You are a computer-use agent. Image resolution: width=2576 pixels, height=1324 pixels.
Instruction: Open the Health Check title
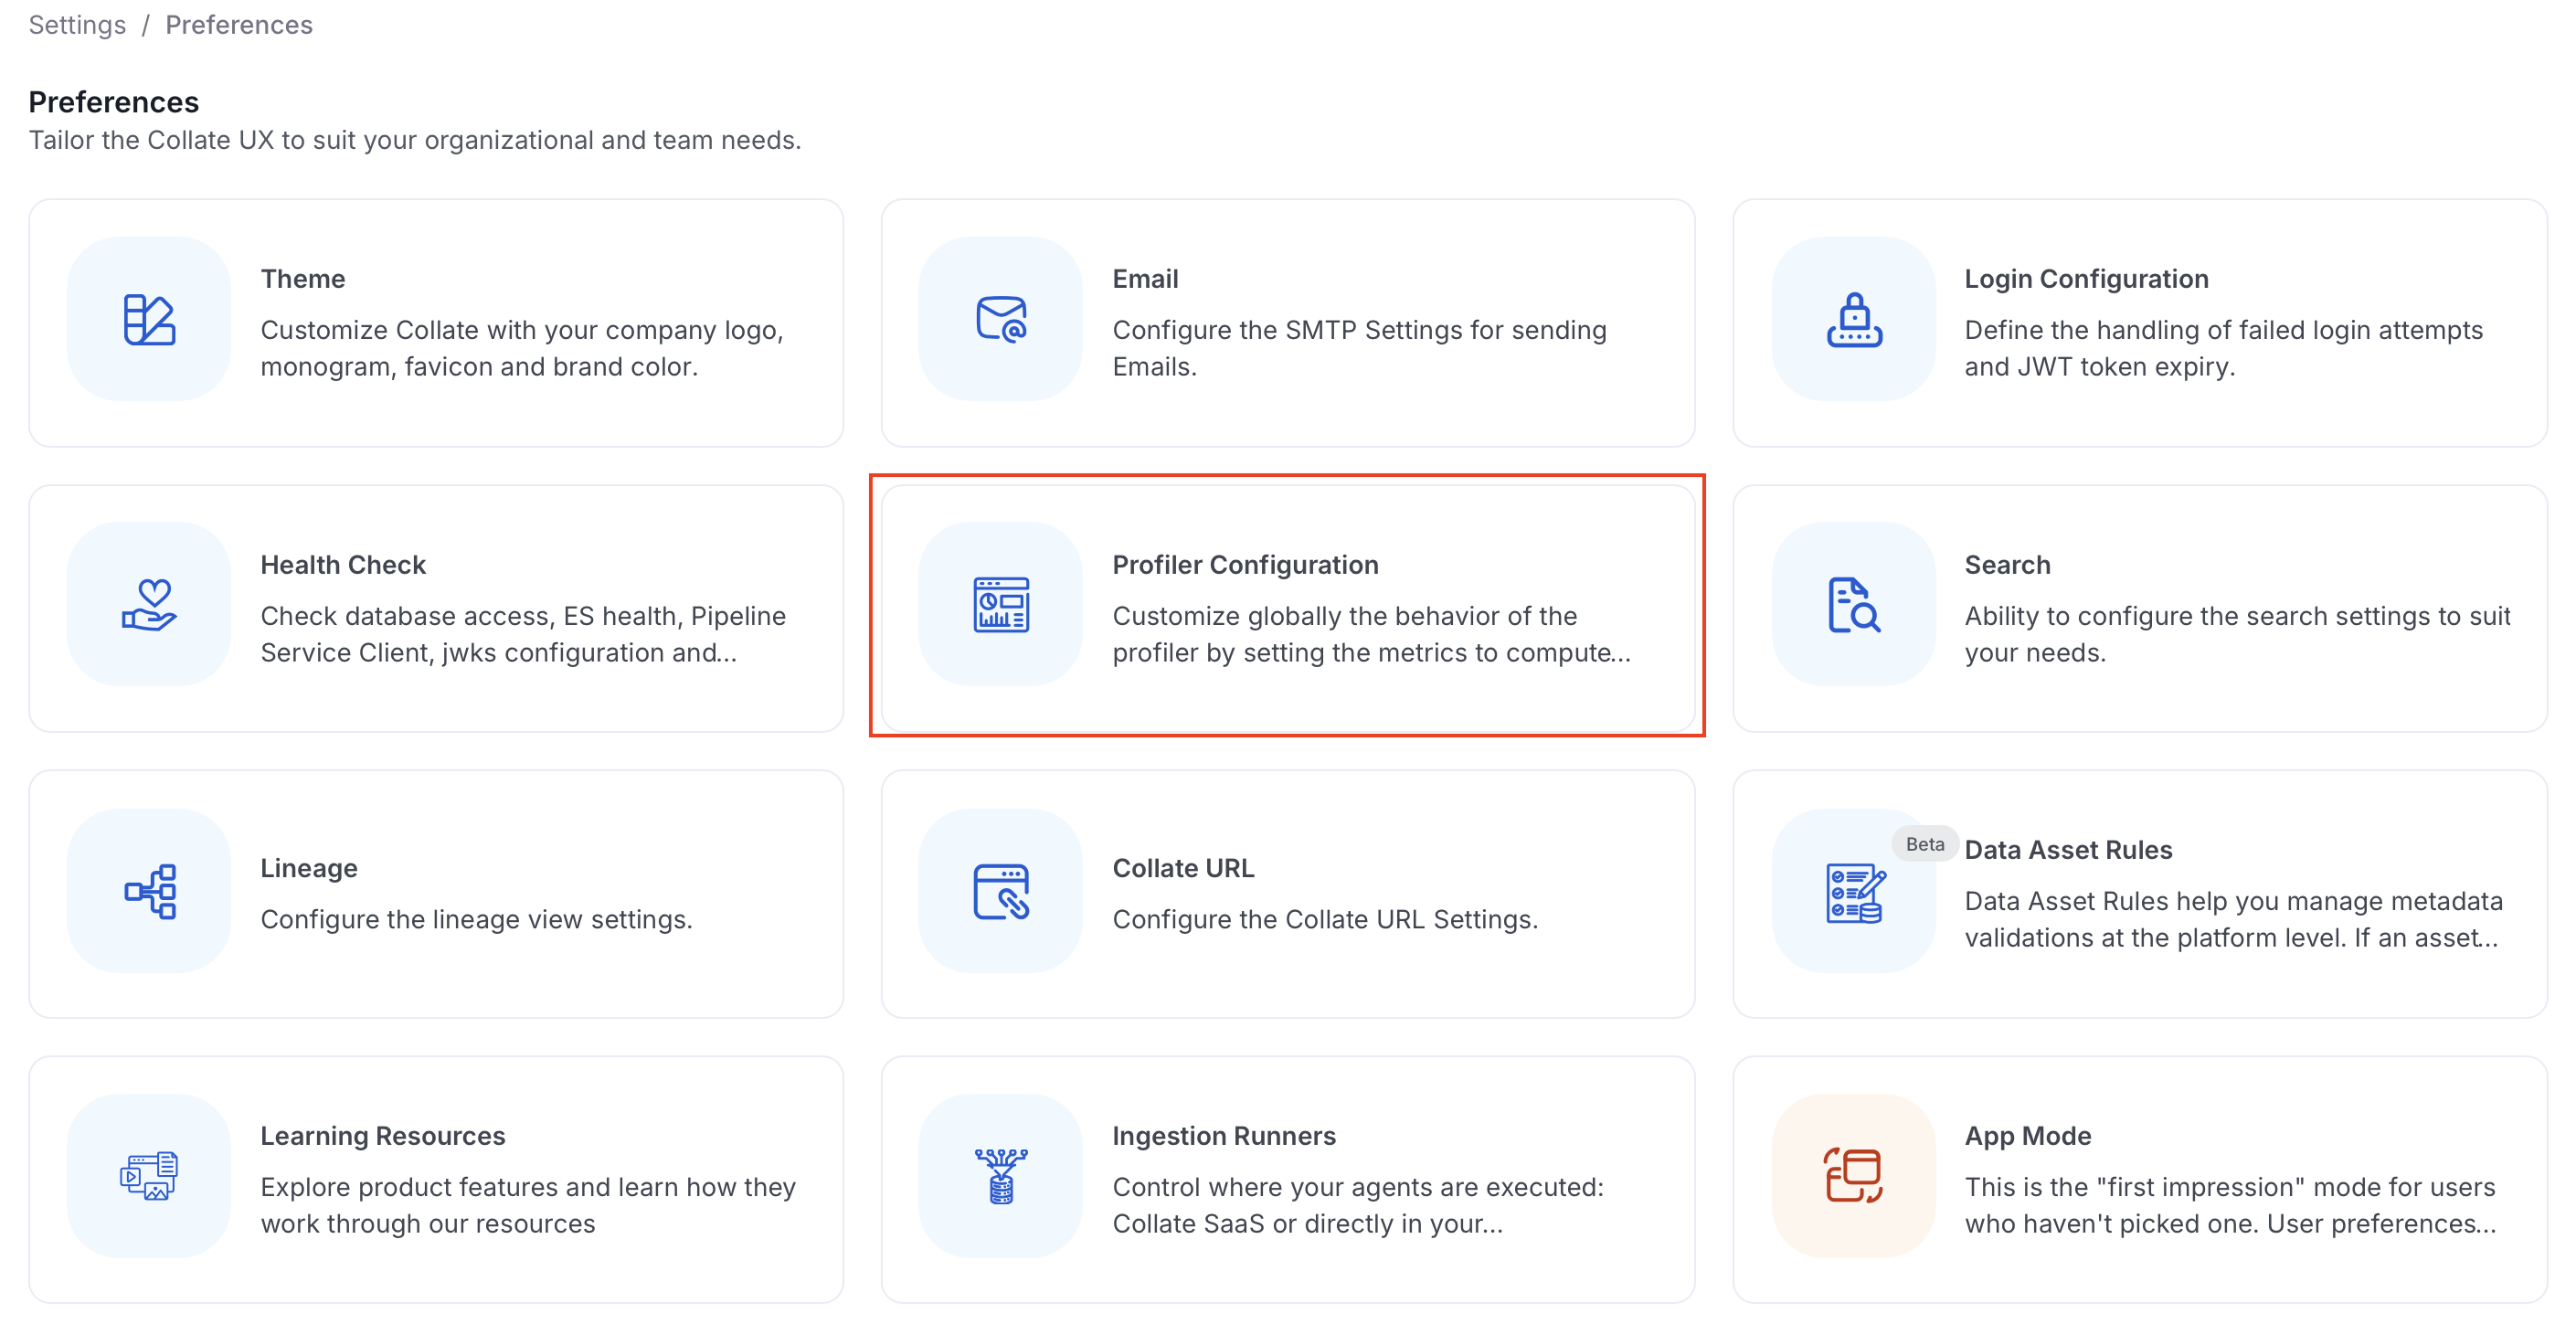tap(343, 564)
